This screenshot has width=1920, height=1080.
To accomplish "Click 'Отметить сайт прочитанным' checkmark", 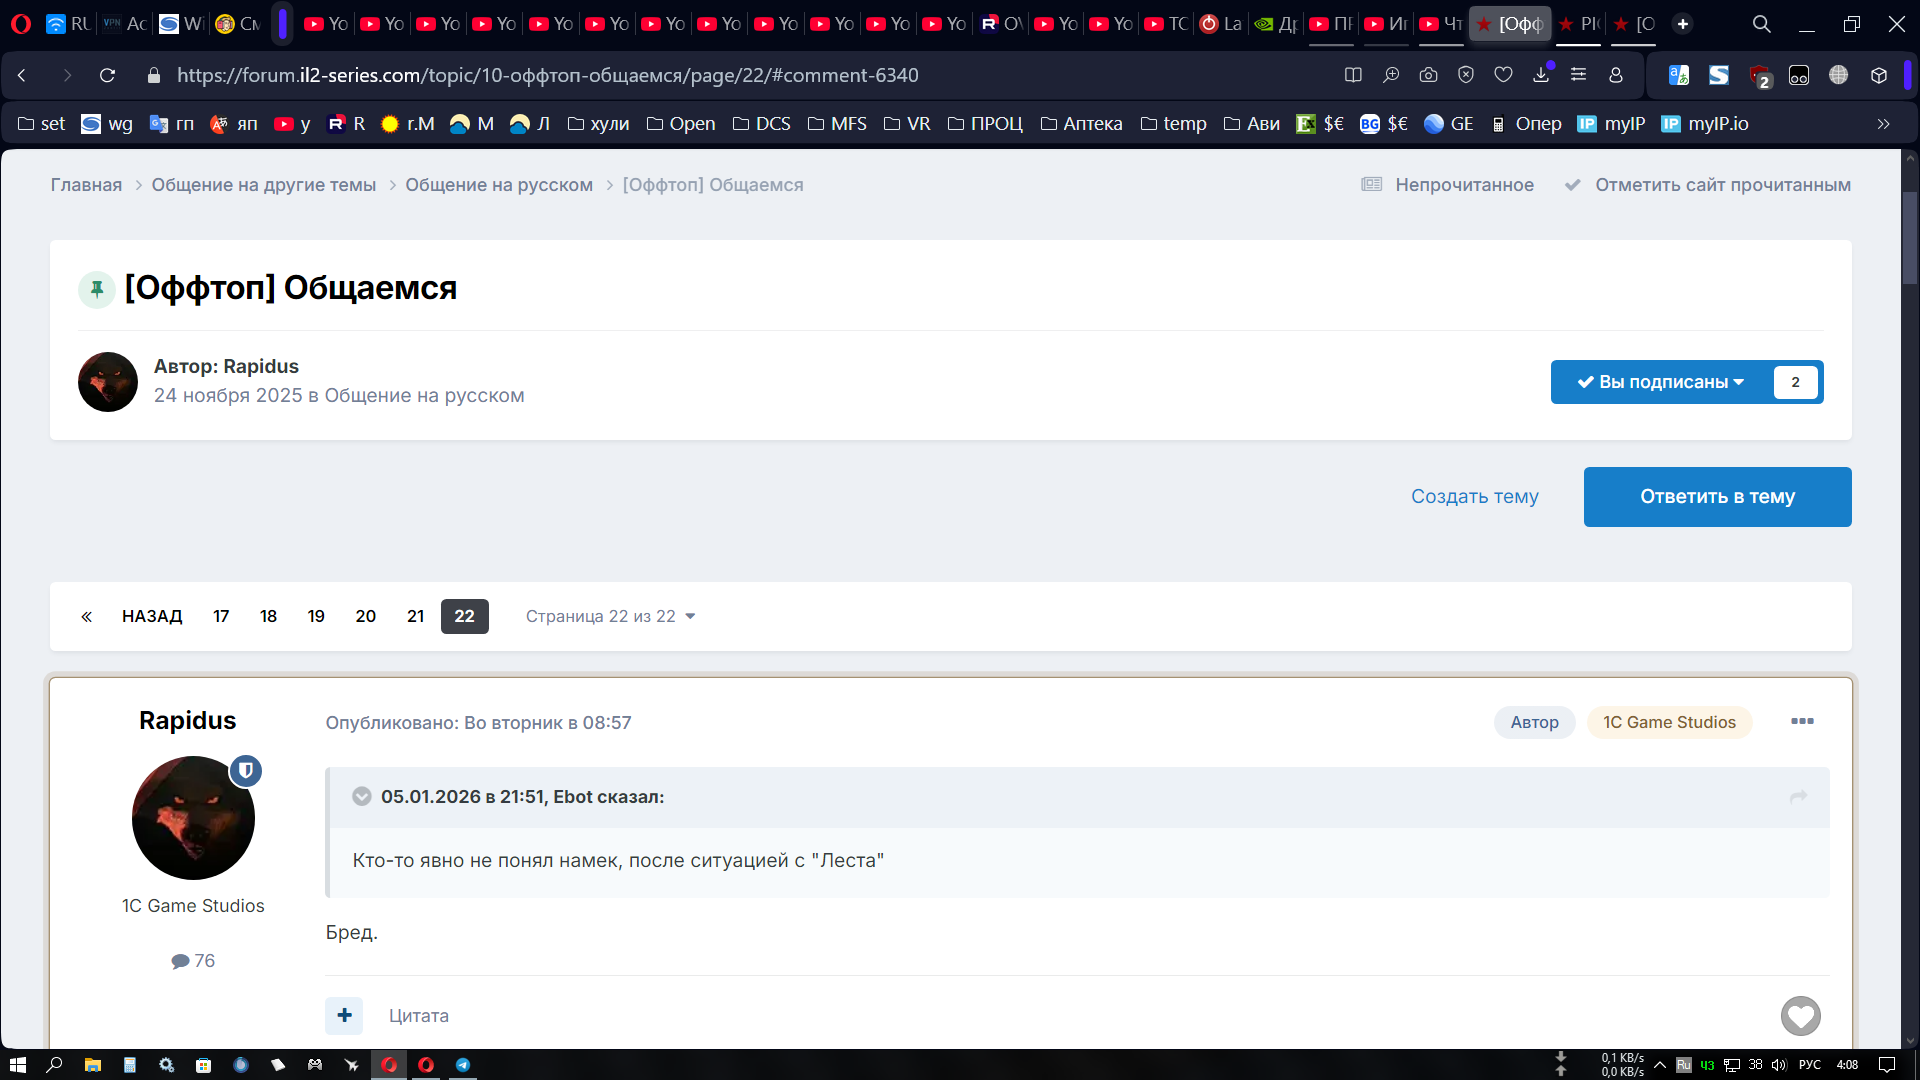I will click(x=1573, y=185).
